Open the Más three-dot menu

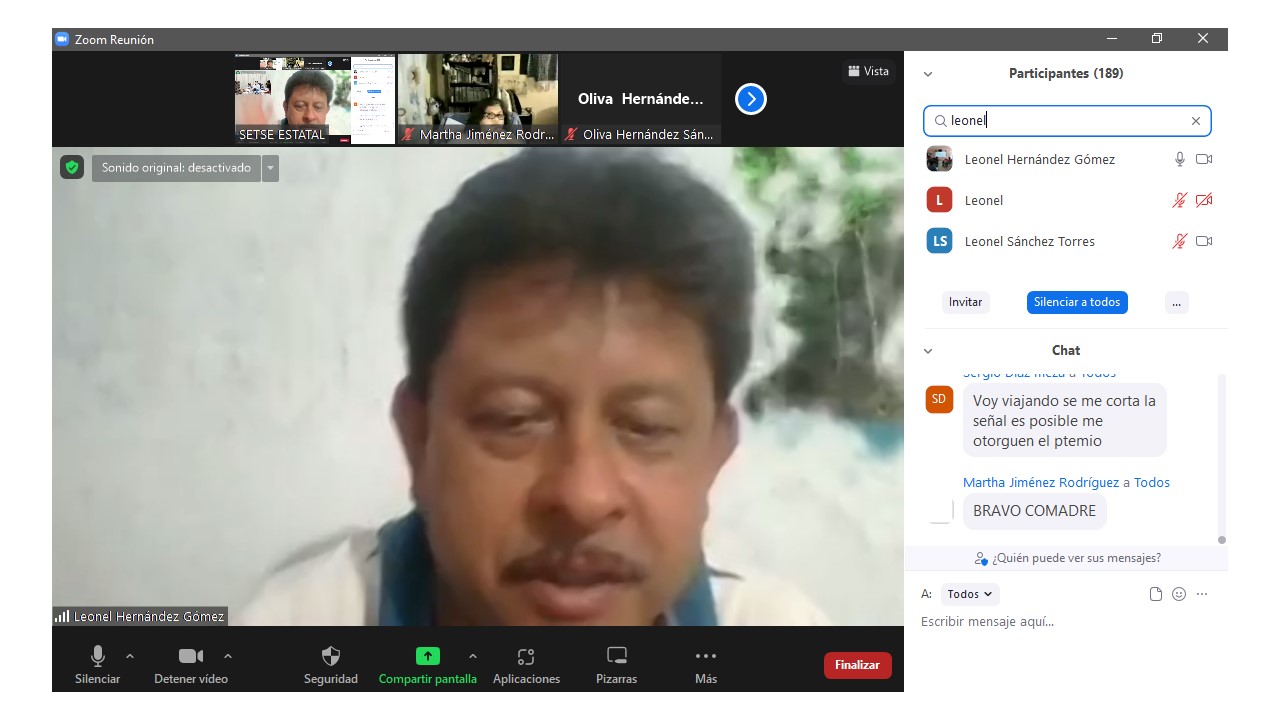pyautogui.click(x=706, y=656)
